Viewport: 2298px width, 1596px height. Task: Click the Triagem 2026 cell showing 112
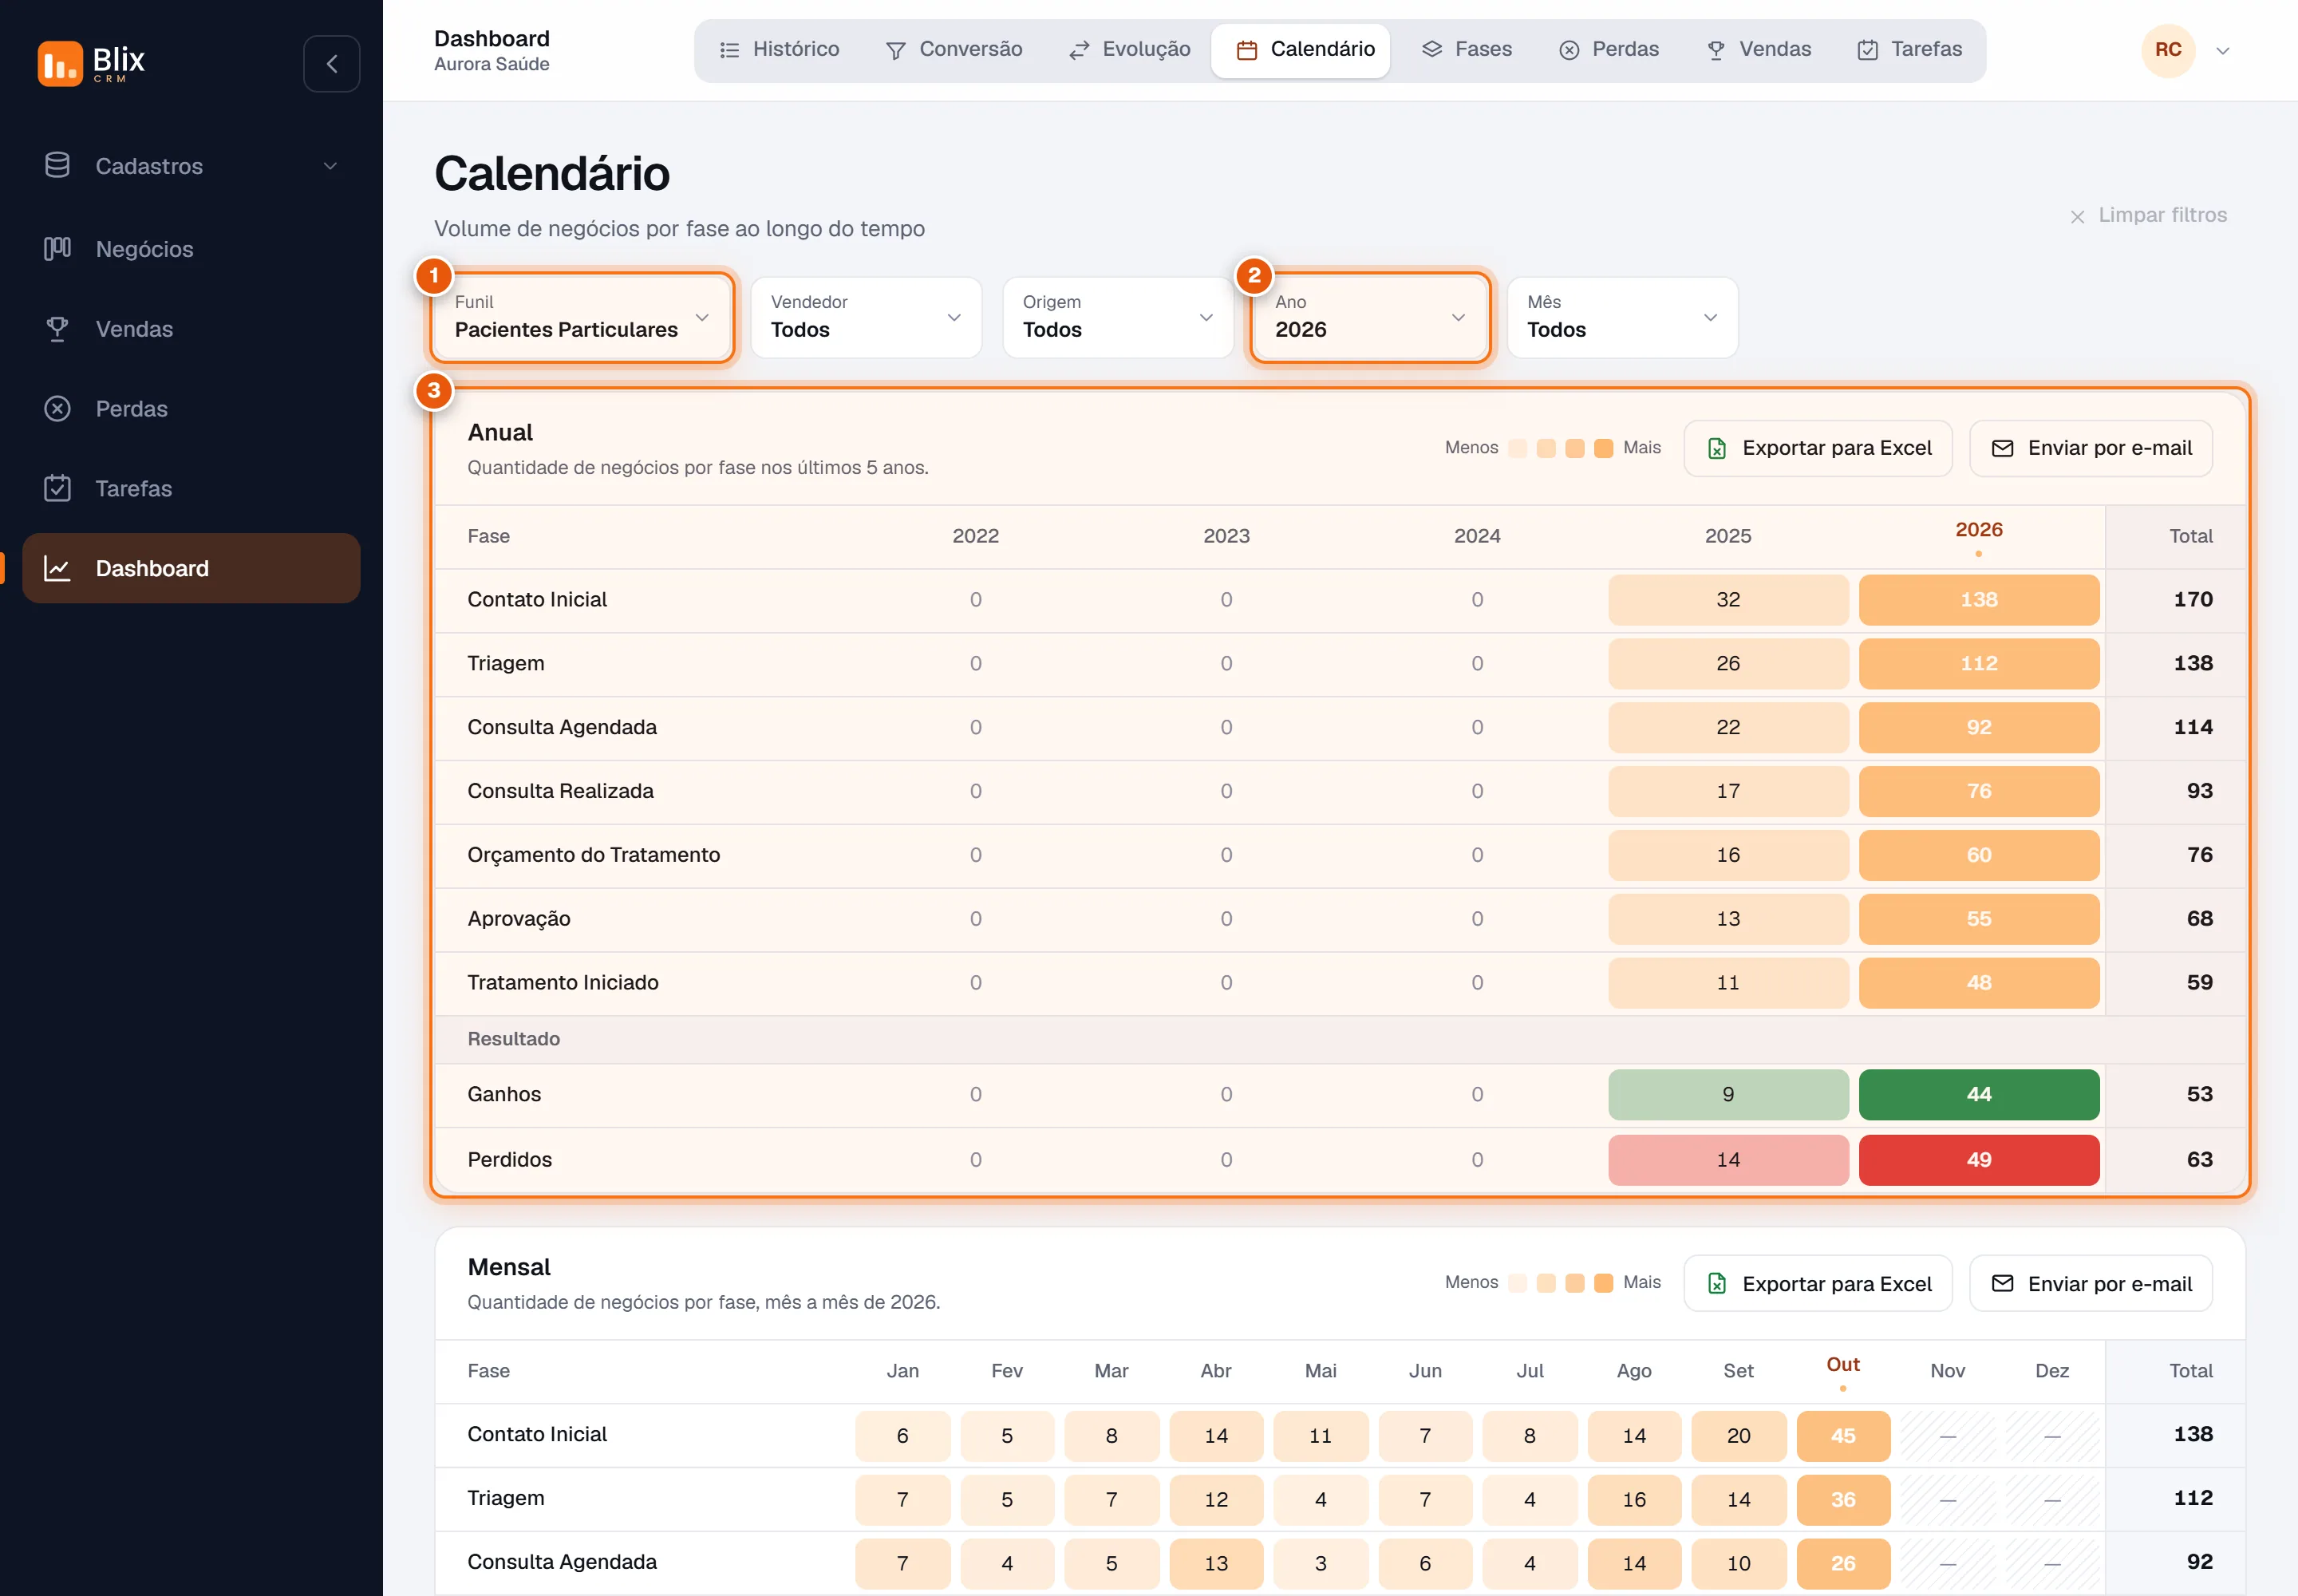(x=1979, y=664)
